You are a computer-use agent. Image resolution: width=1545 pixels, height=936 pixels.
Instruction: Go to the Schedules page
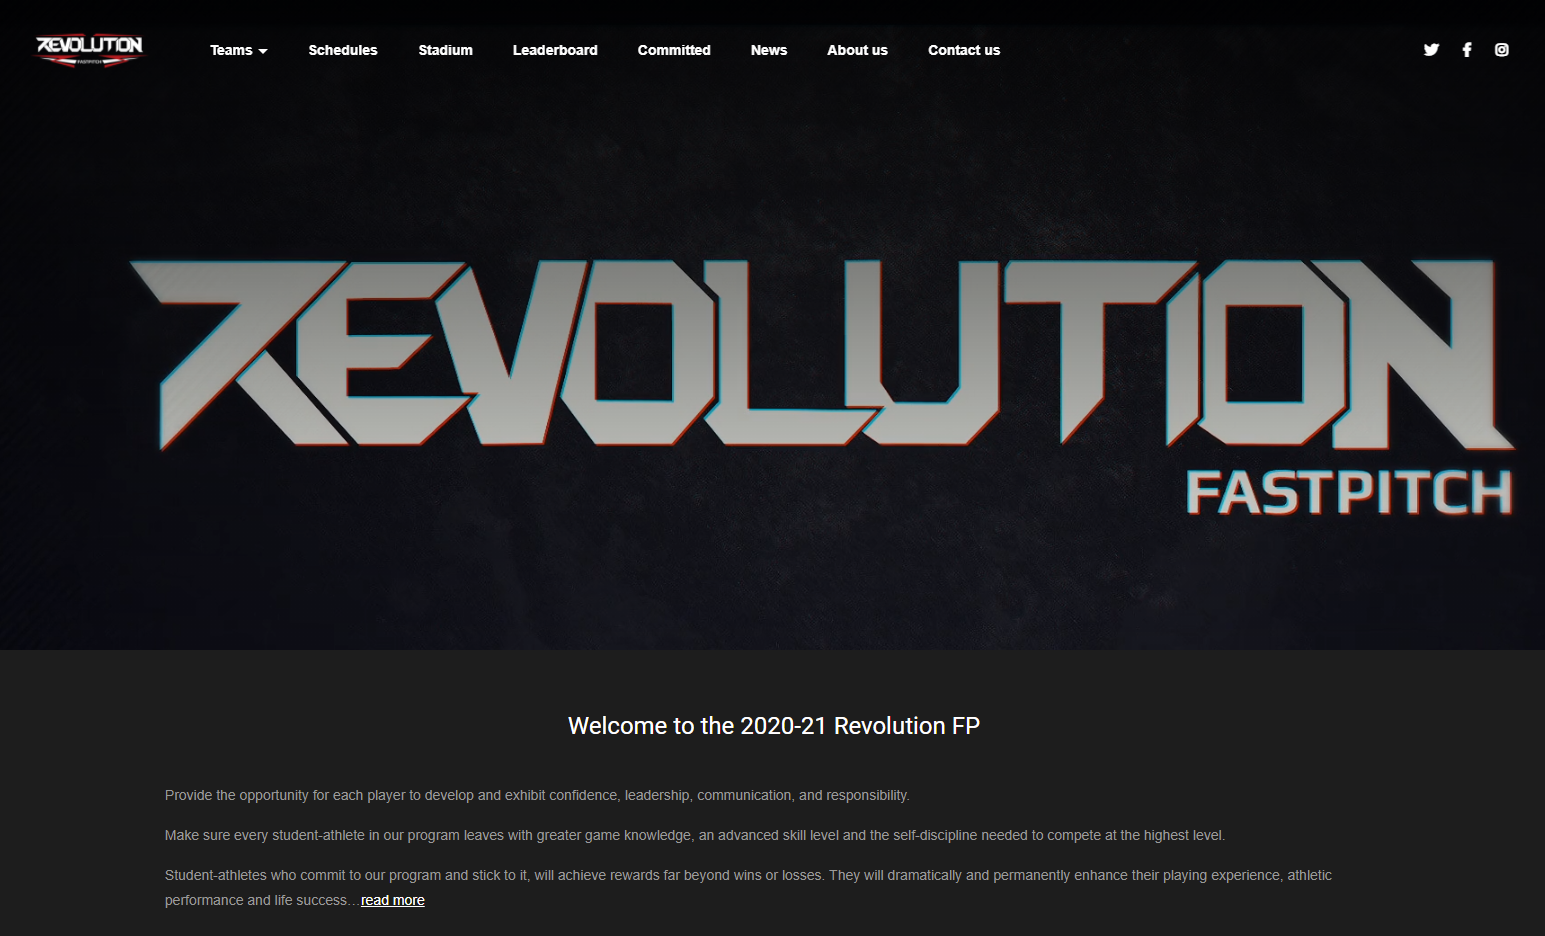343,50
